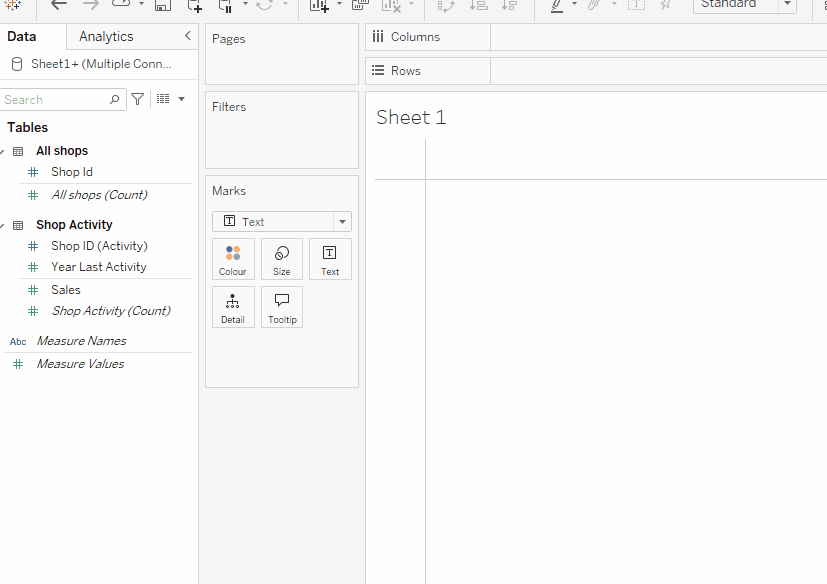Click the Sheet1+ data source icon
This screenshot has height=584, width=827.
click(x=17, y=64)
